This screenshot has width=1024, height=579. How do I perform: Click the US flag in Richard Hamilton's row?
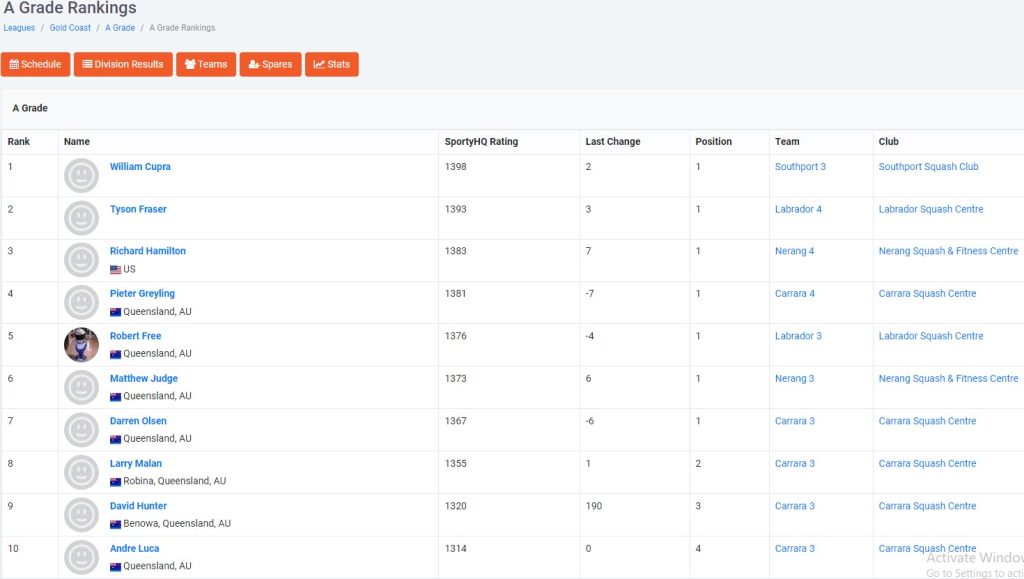[116, 270]
